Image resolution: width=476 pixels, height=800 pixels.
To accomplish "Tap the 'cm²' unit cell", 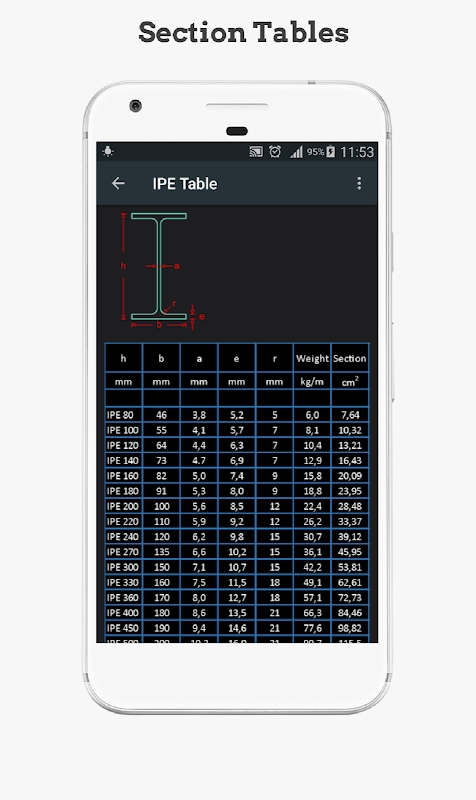I will pyautogui.click(x=350, y=381).
